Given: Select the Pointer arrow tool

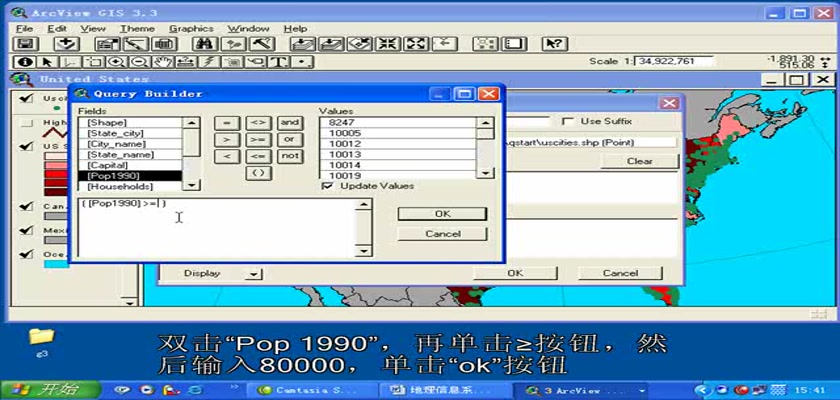Looking at the screenshot, I should click(48, 62).
